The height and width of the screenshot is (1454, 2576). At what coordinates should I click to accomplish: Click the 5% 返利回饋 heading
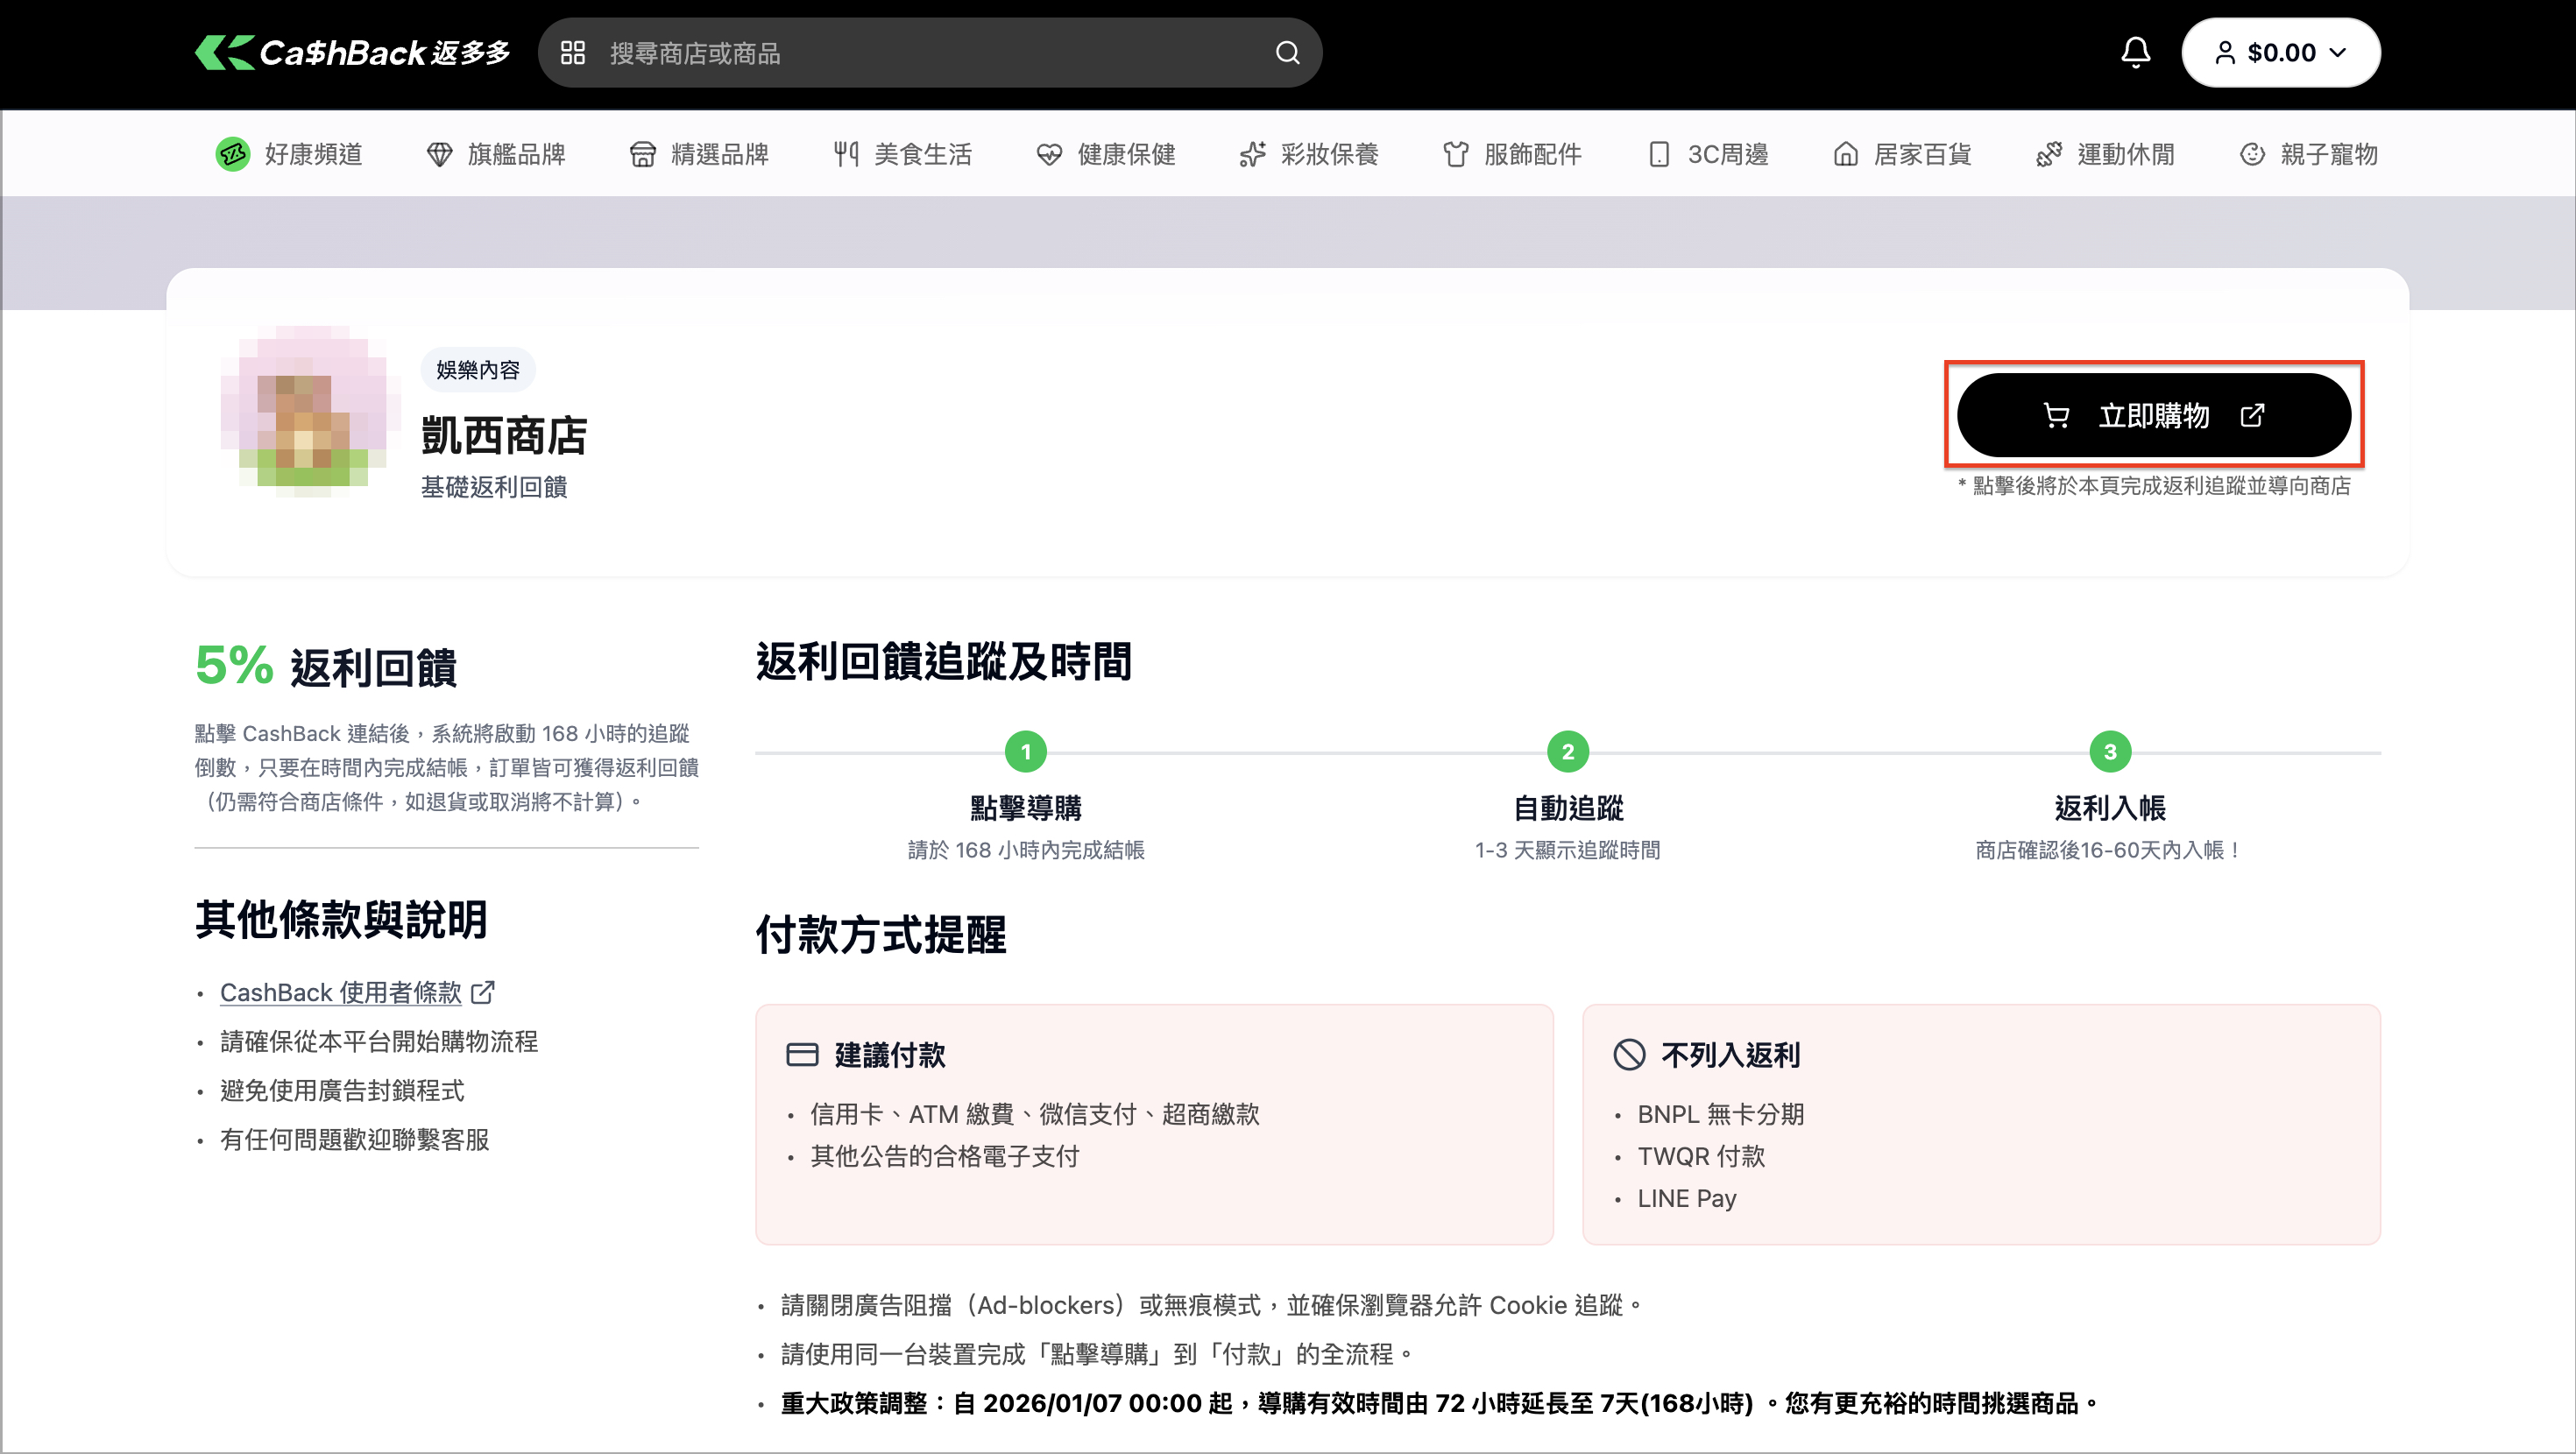tap(326, 666)
